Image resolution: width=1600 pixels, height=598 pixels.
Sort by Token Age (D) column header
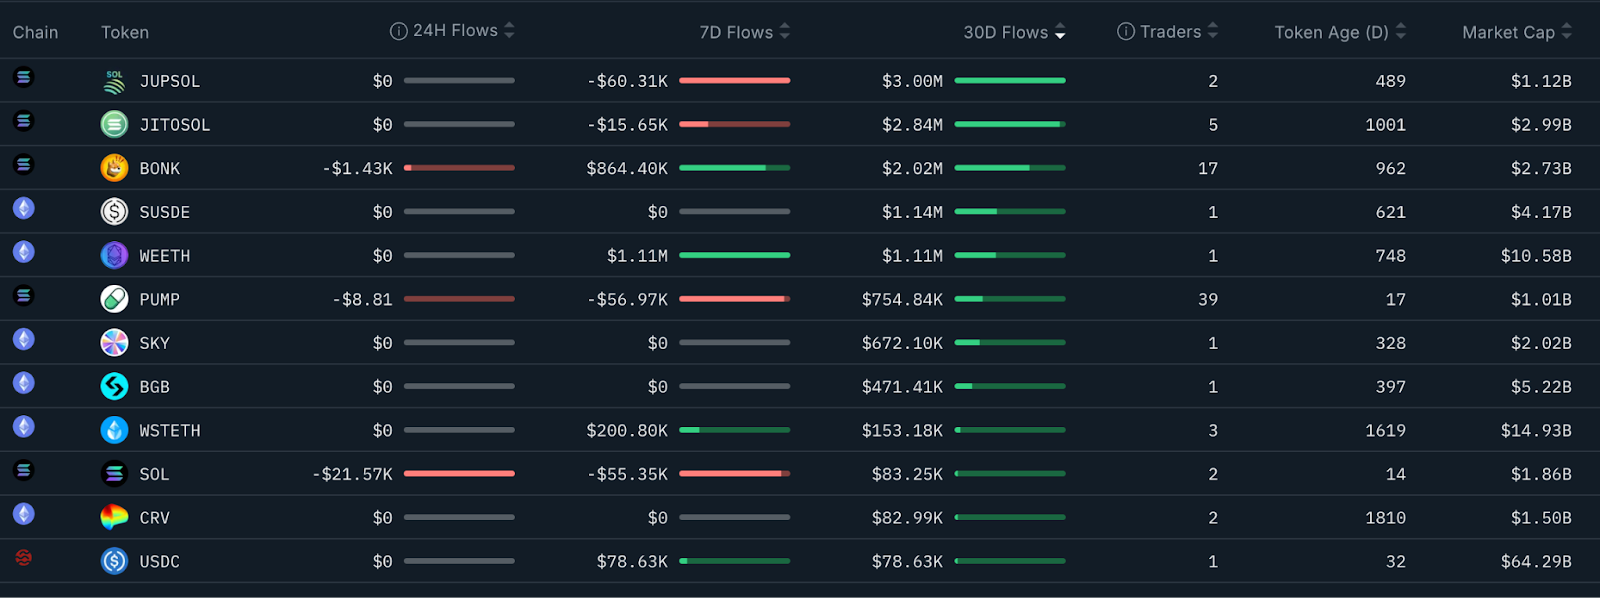(x=1340, y=32)
